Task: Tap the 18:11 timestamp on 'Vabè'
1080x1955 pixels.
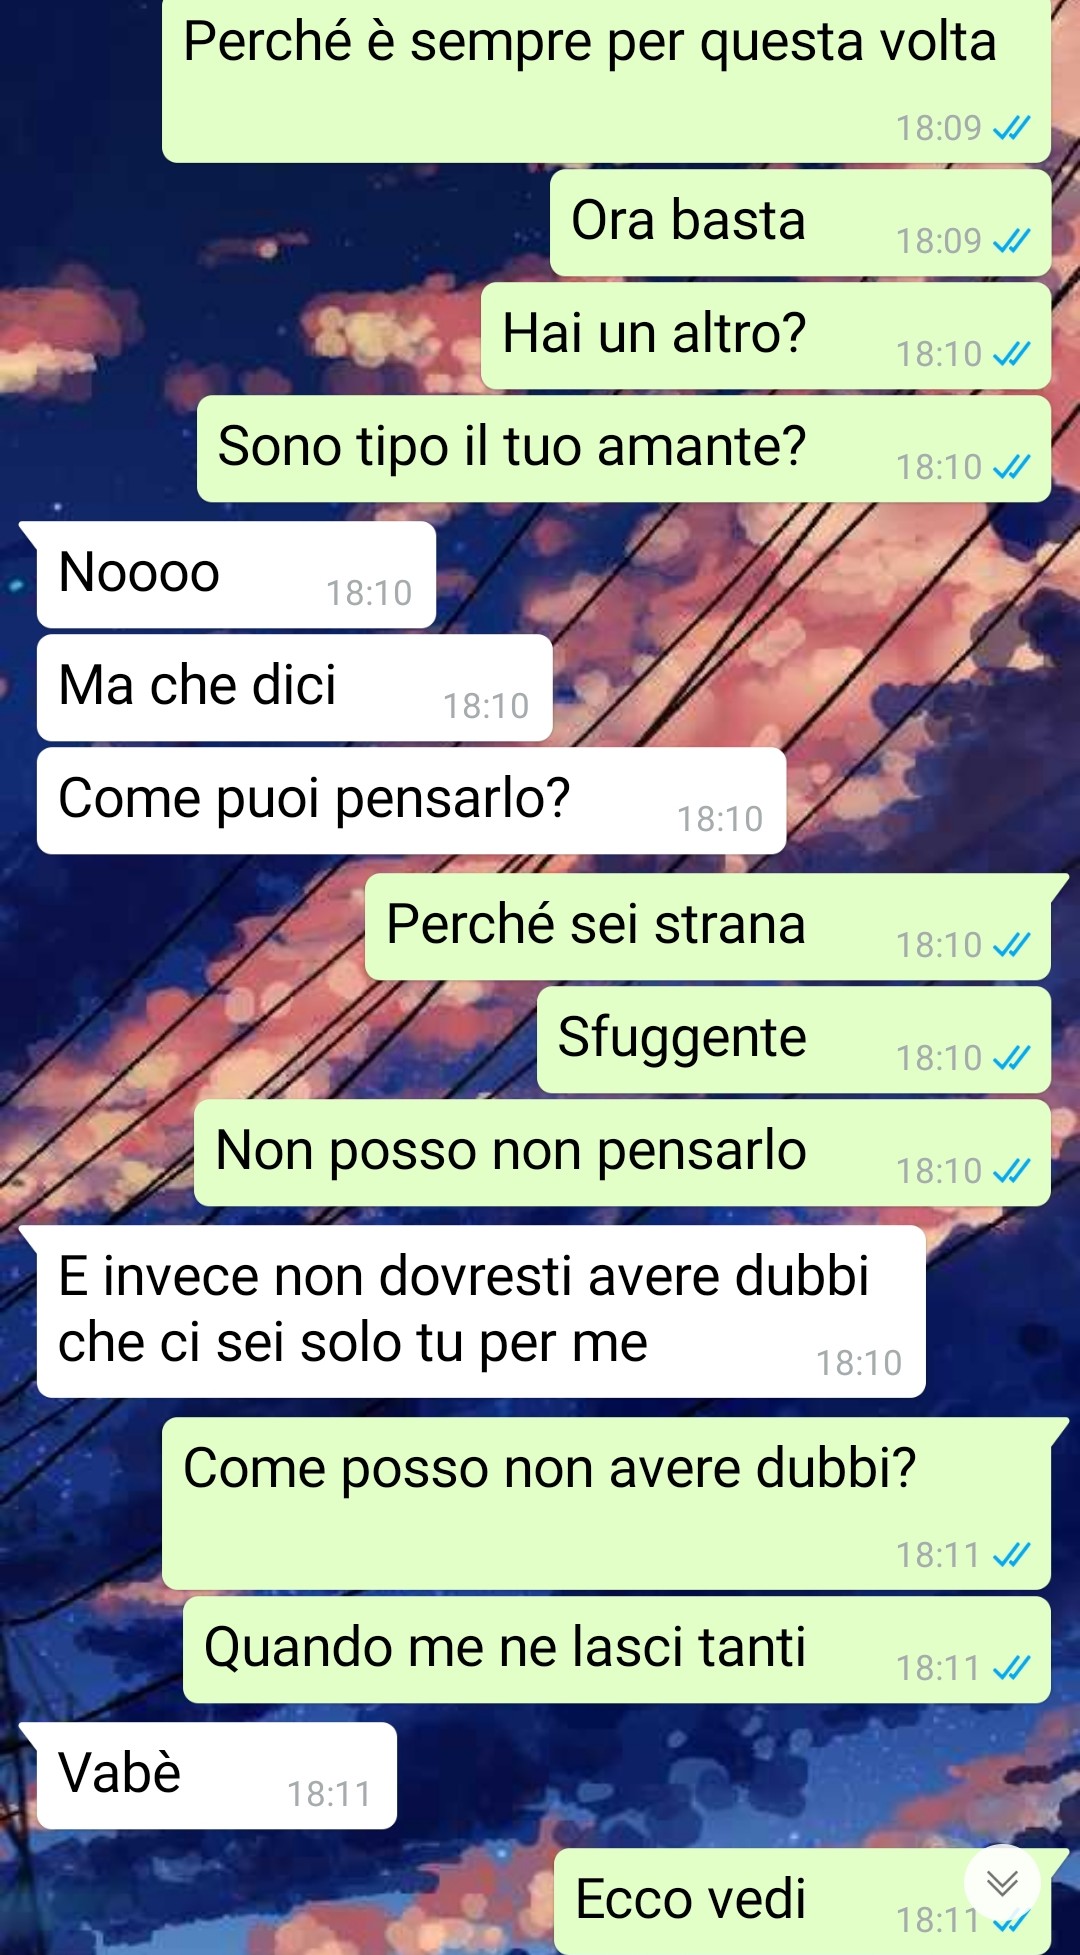Action: pos(329,1794)
